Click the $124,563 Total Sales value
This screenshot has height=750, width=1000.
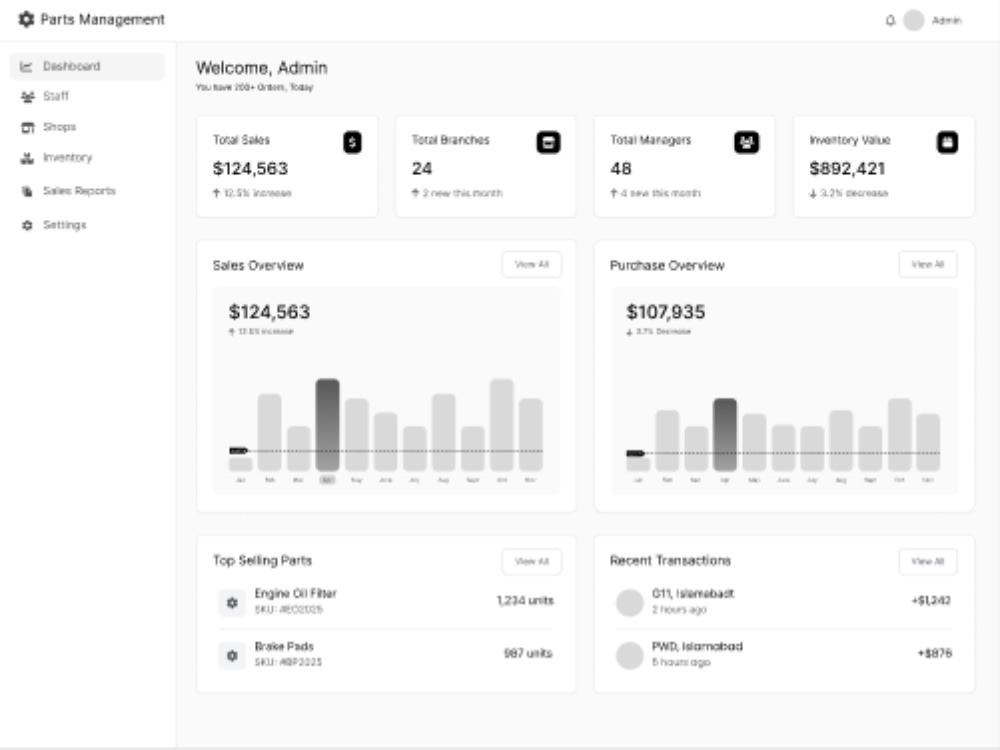(250, 168)
